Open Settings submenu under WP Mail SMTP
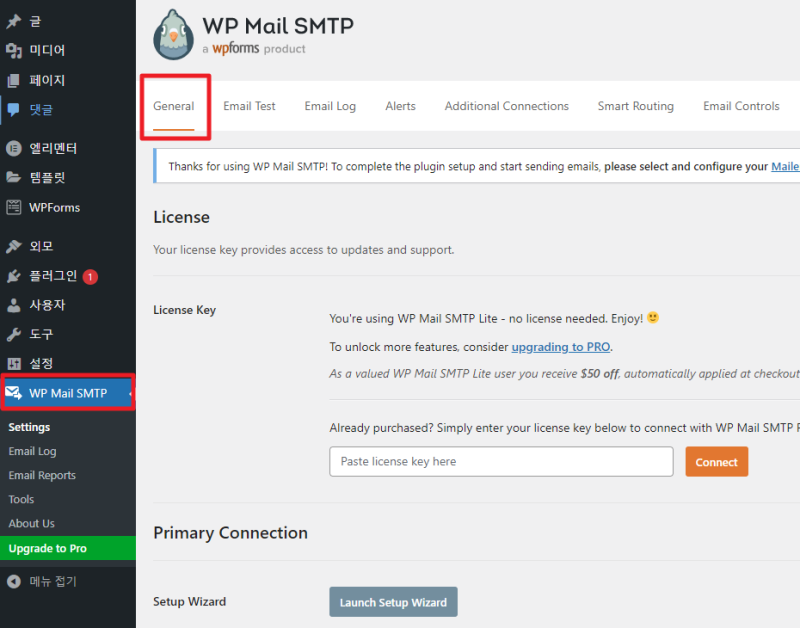Viewport: 800px width, 628px height. [29, 427]
